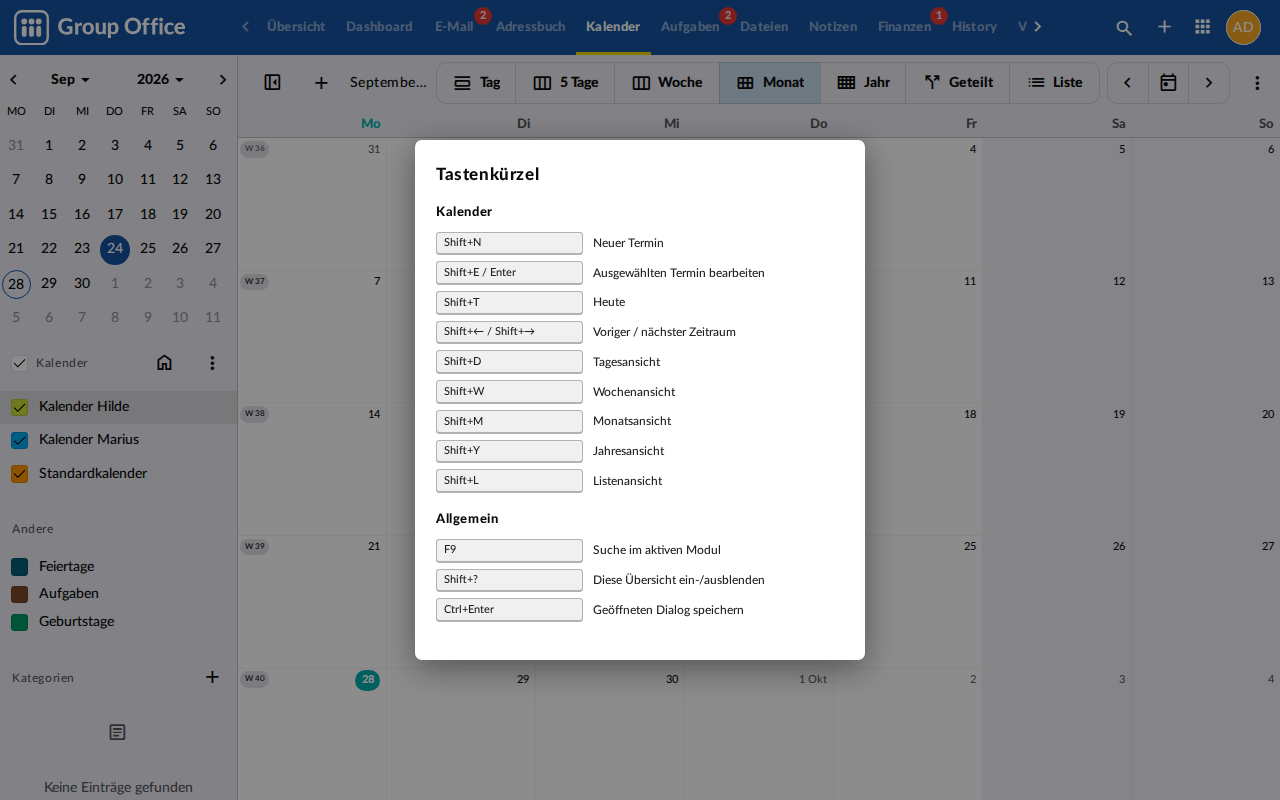Viewport: 1280px width, 800px height.
Task: Click Shift+N shortcut key field
Action: click(509, 243)
